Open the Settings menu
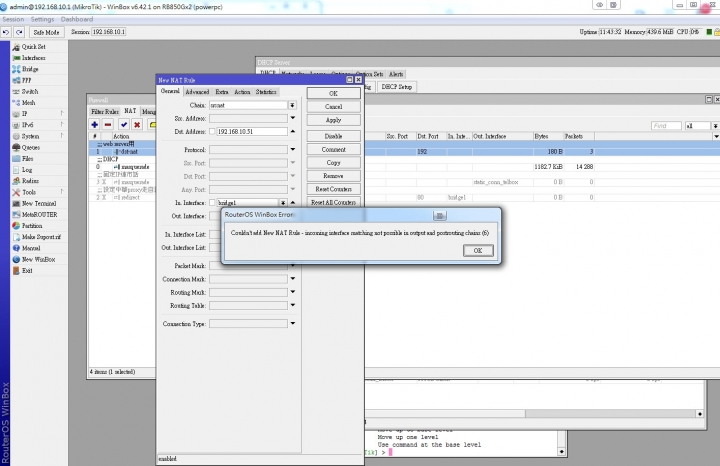The image size is (720, 466). (x=42, y=19)
